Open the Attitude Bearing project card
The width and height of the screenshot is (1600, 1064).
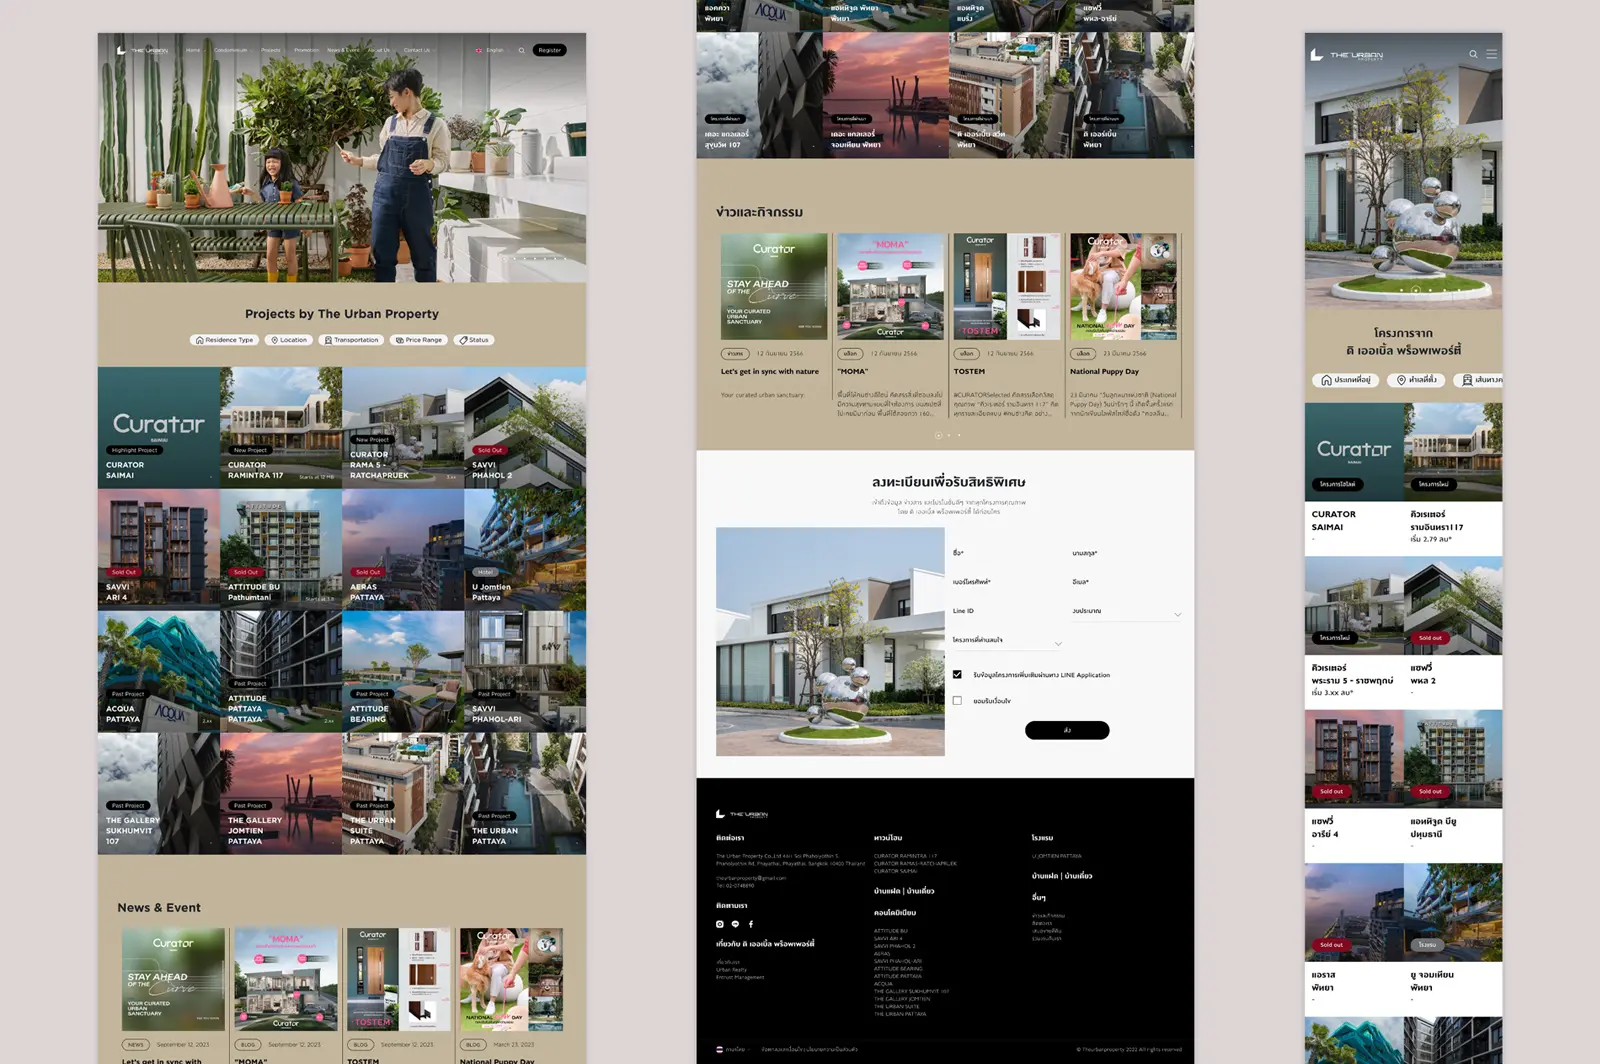point(403,671)
